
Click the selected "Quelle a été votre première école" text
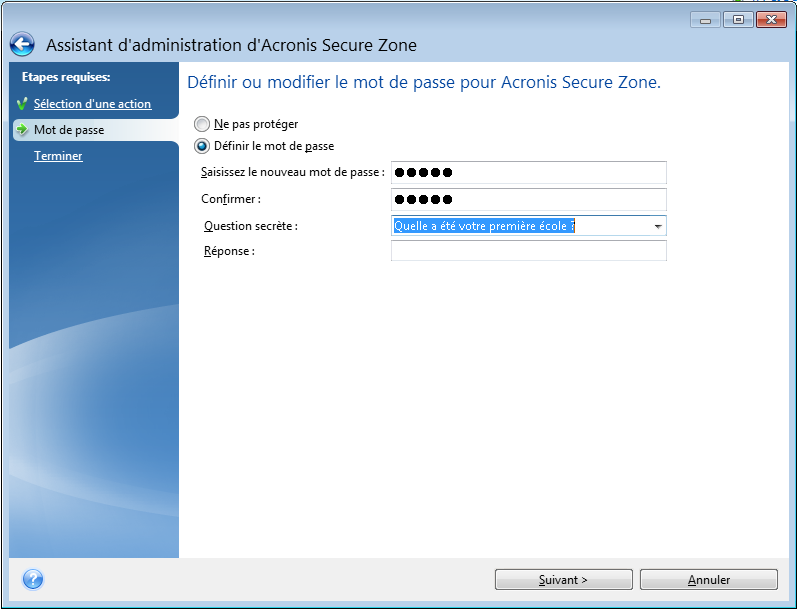(x=485, y=226)
